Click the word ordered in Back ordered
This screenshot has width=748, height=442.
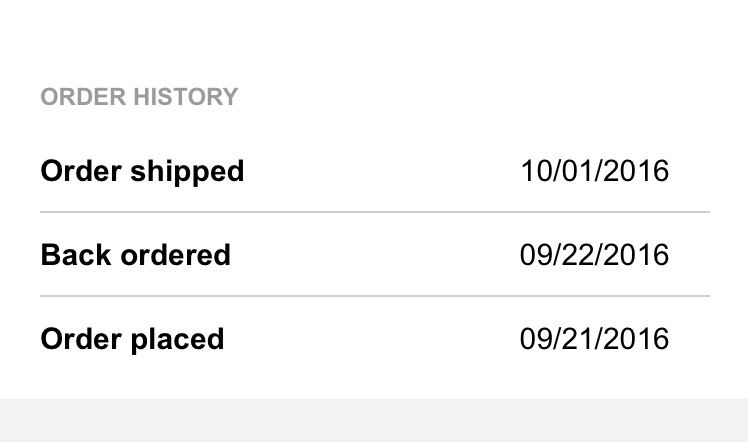click(x=176, y=255)
